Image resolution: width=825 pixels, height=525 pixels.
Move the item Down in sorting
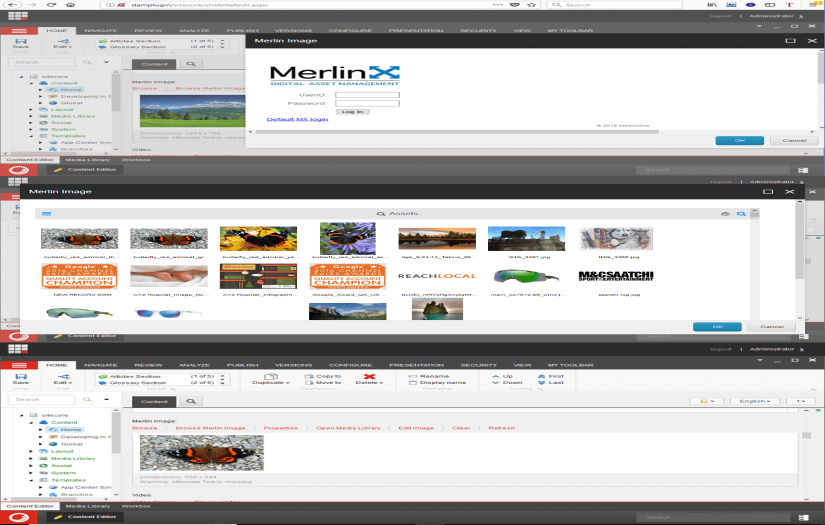(507, 383)
